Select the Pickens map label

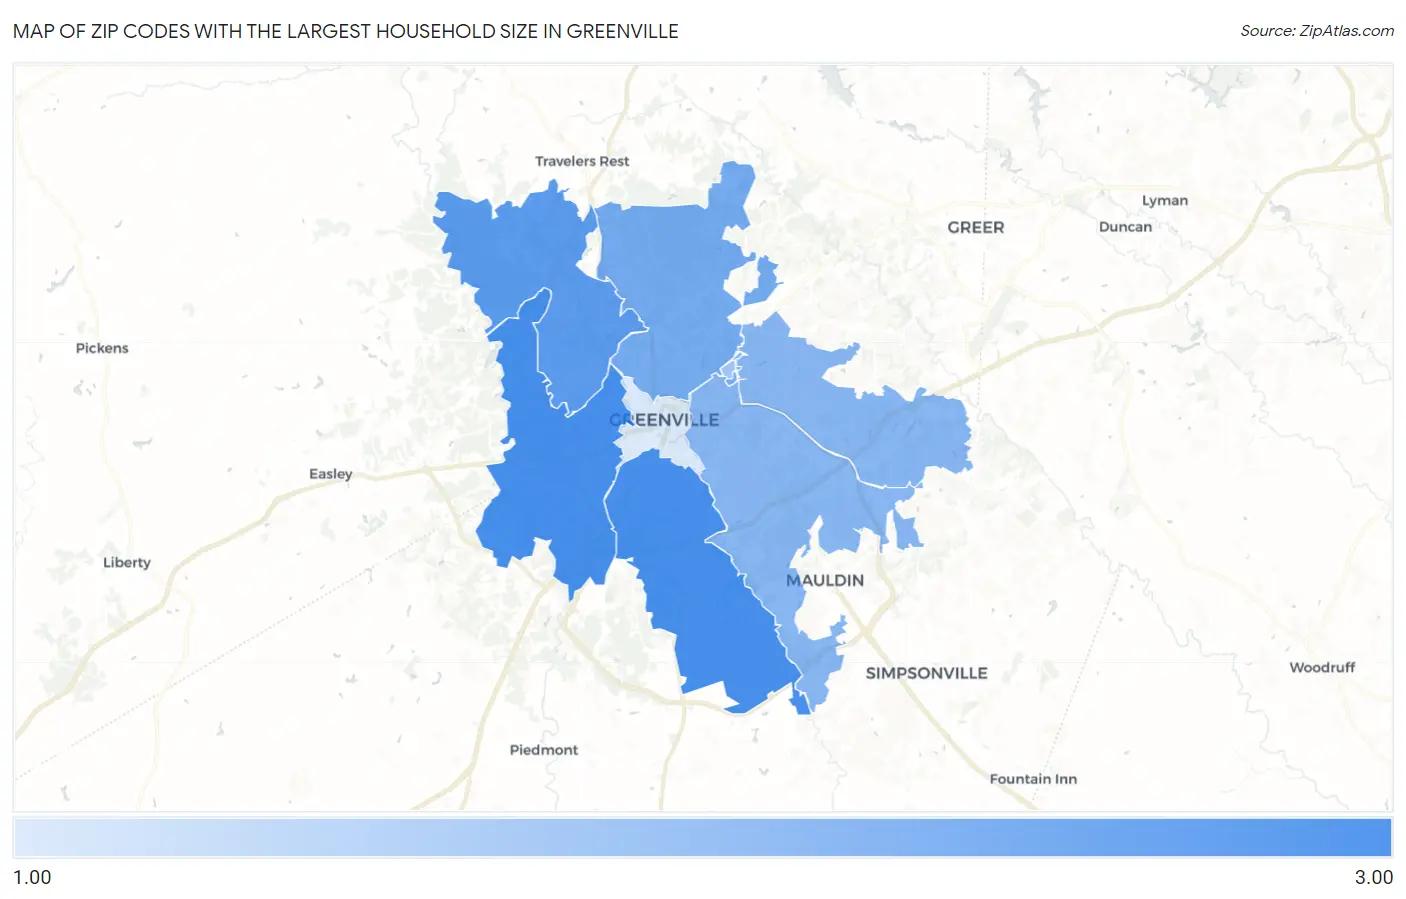pos(102,348)
